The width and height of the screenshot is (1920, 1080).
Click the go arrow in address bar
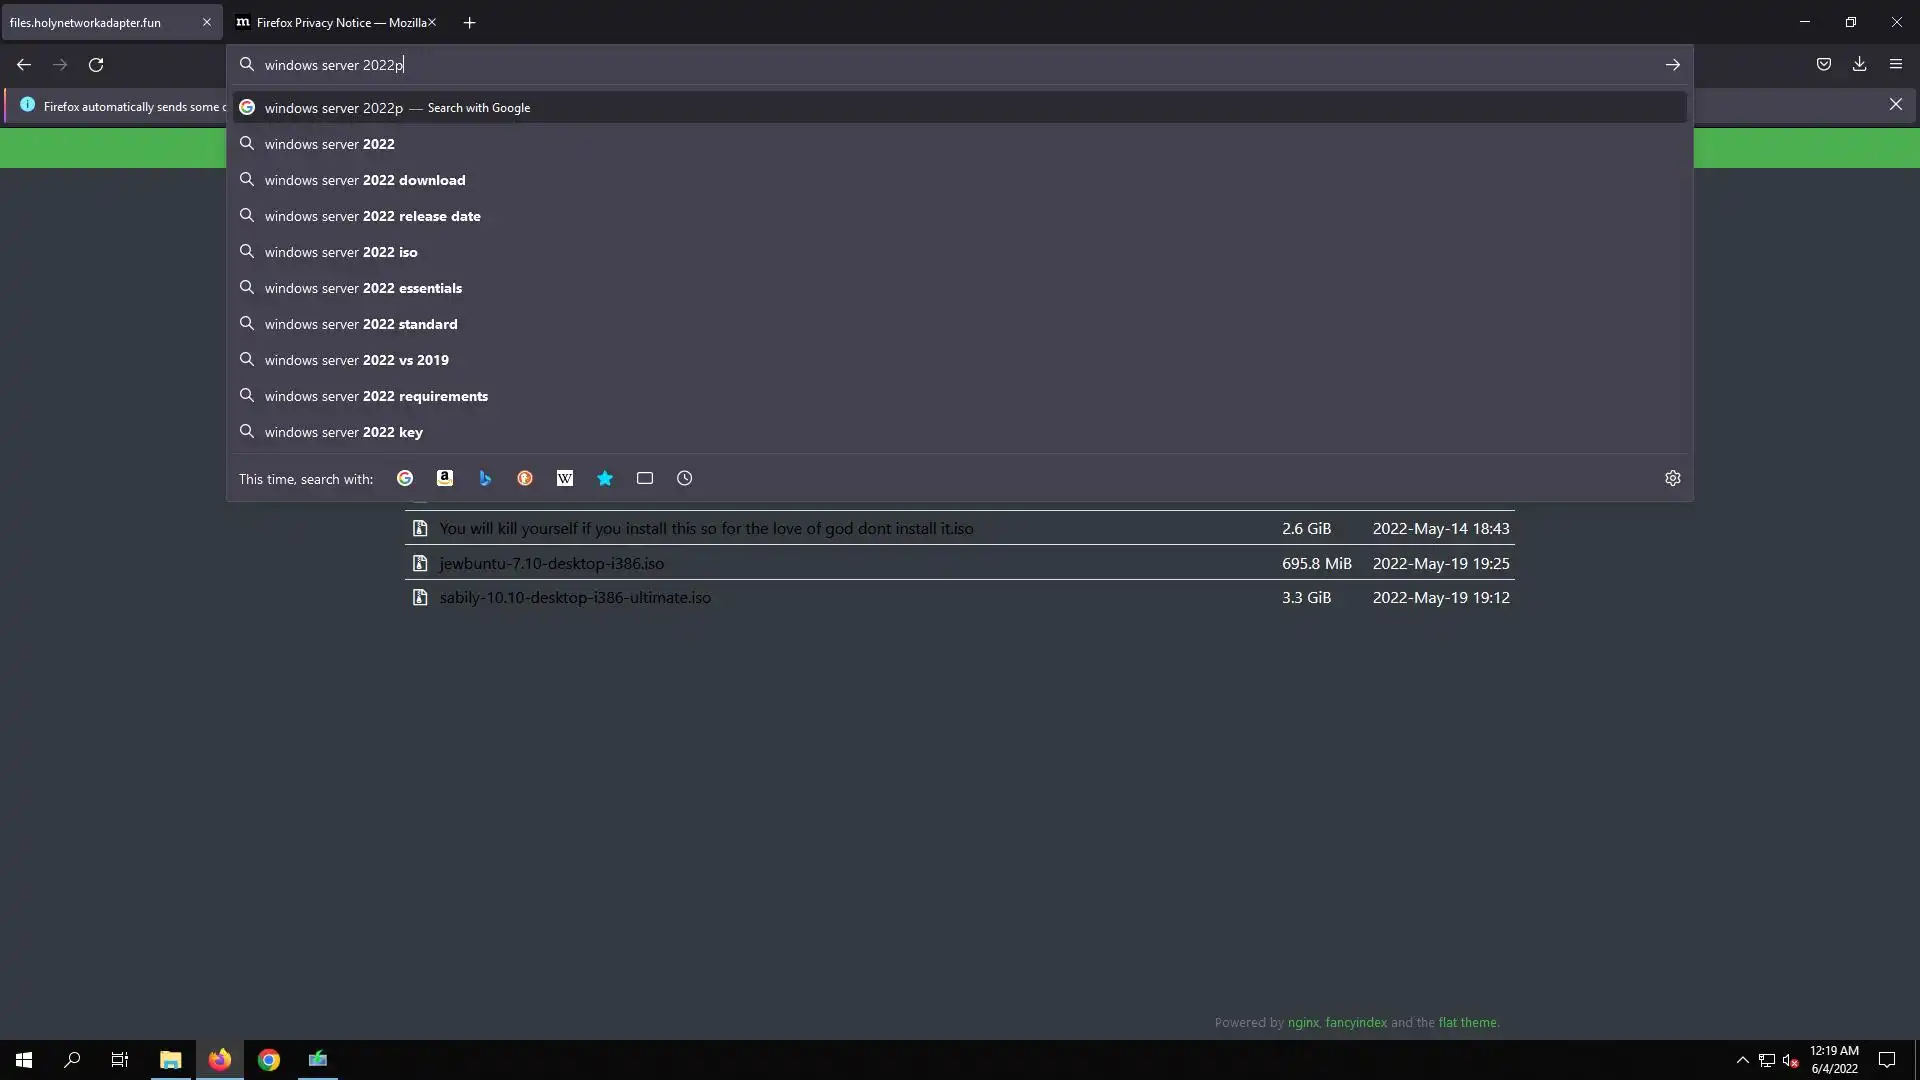1672,64
